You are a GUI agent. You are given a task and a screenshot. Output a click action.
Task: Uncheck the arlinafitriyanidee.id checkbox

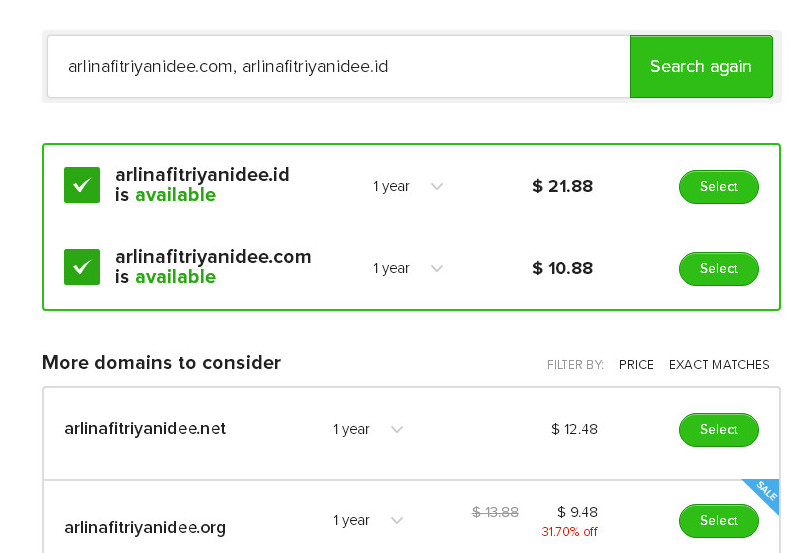(82, 185)
